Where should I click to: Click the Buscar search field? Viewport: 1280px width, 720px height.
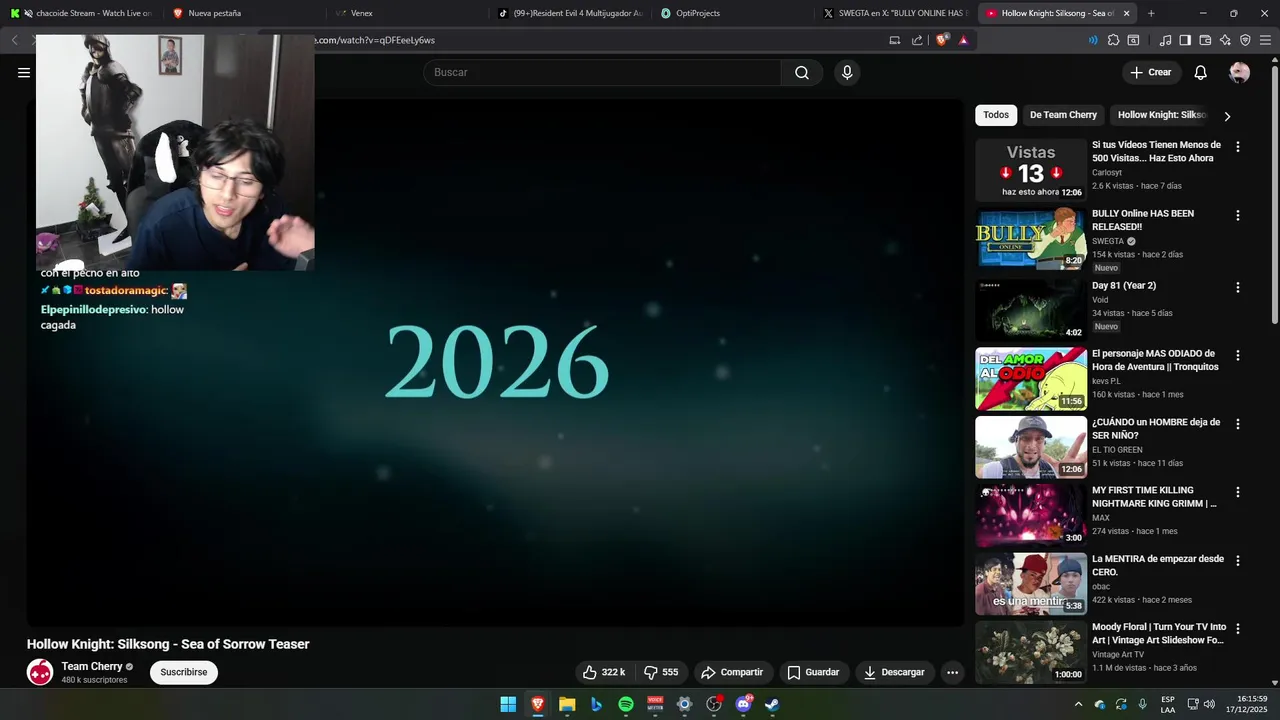(602, 72)
